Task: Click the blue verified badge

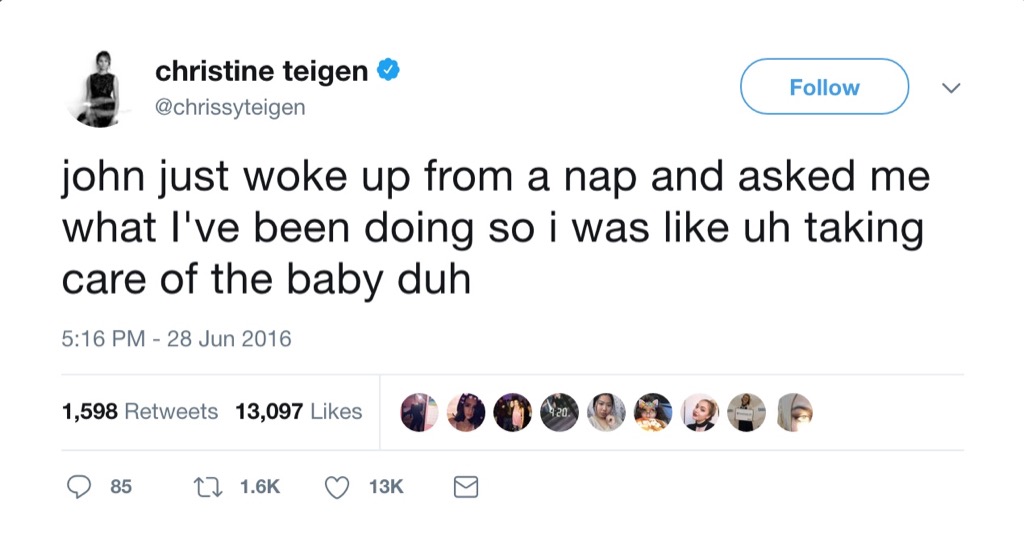Action: tap(389, 70)
